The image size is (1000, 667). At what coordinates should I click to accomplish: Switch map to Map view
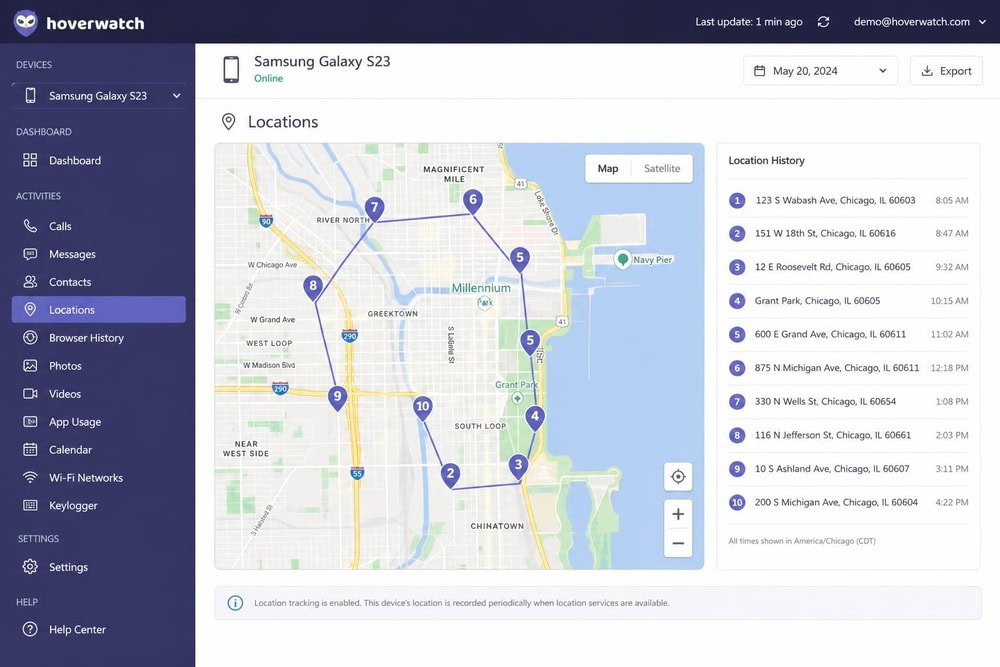click(x=608, y=168)
